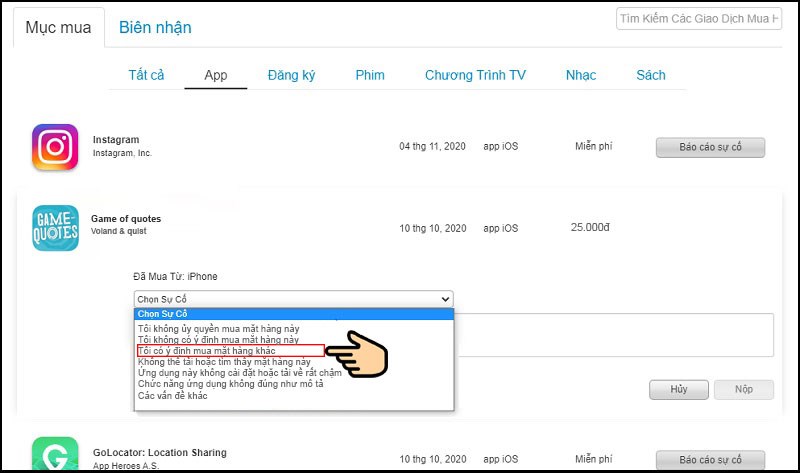Click Instagram's Miễn phí price label
The width and height of the screenshot is (800, 473).
(593, 146)
